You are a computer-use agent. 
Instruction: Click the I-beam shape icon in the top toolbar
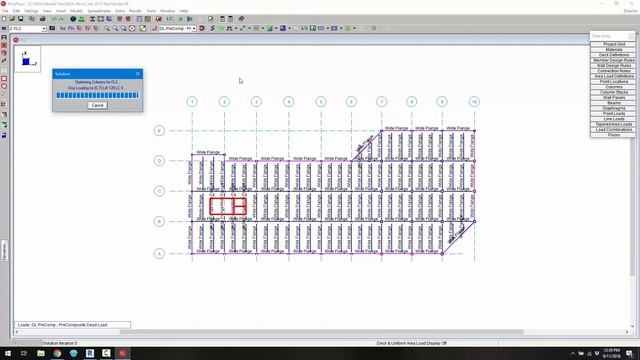click(92, 19)
